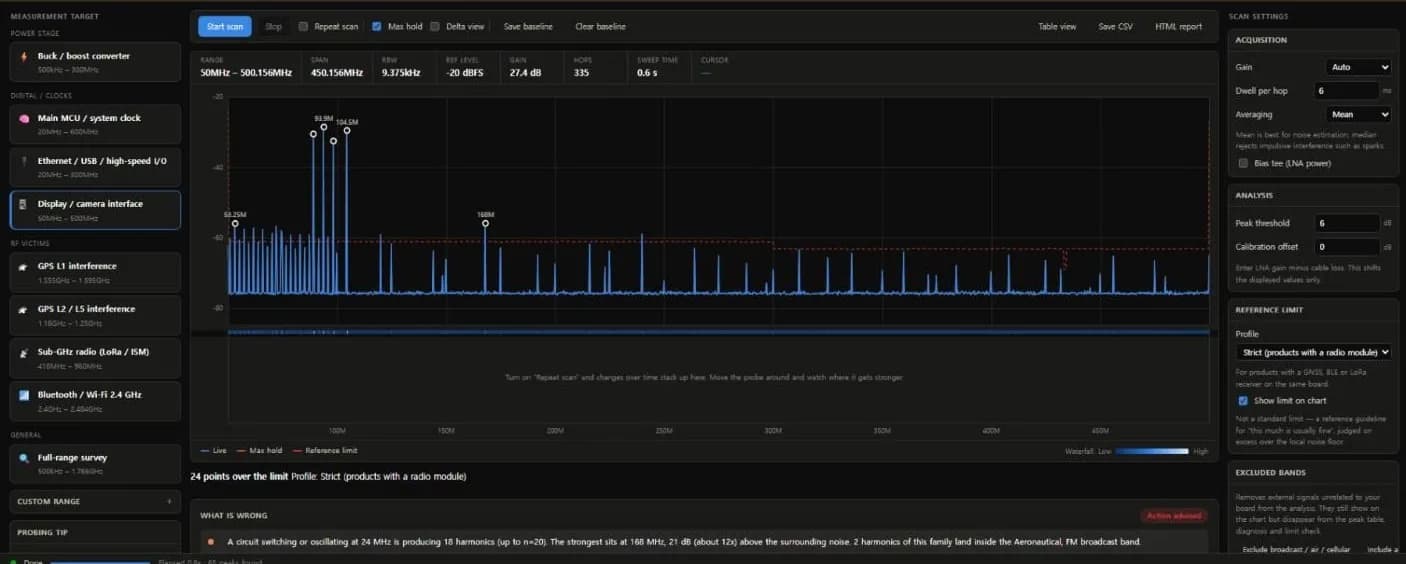Click the Waterfall low-to-high gradient bar
Image resolution: width=1406 pixels, height=564 pixels.
tap(1152, 451)
